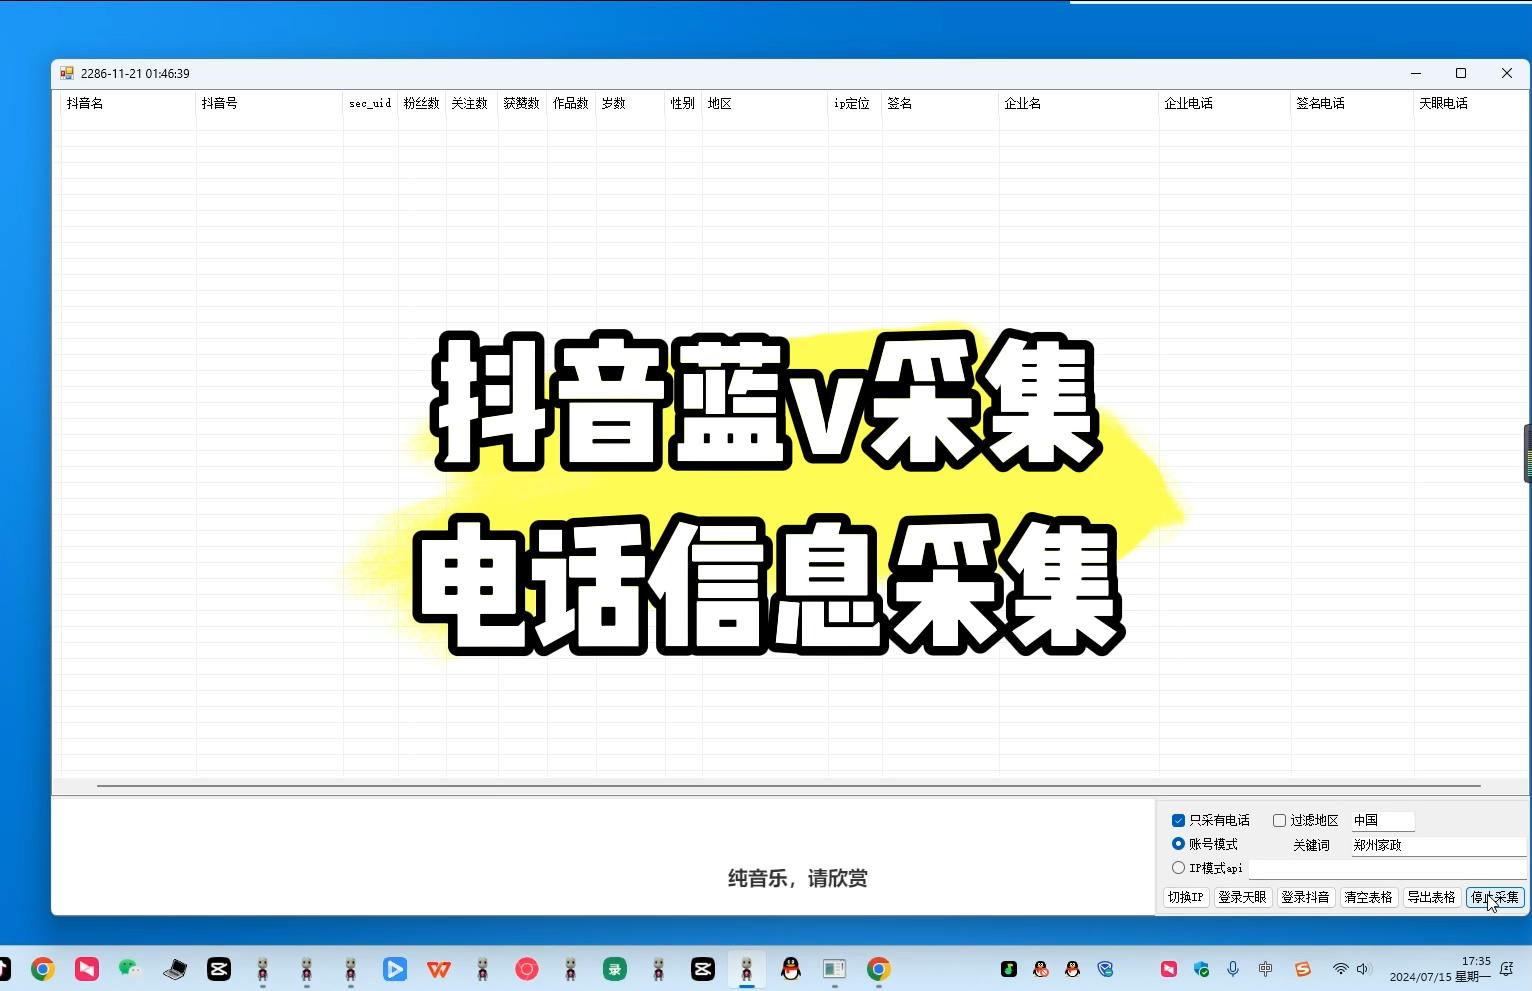Close the collector window
The image size is (1532, 991).
click(x=1507, y=73)
